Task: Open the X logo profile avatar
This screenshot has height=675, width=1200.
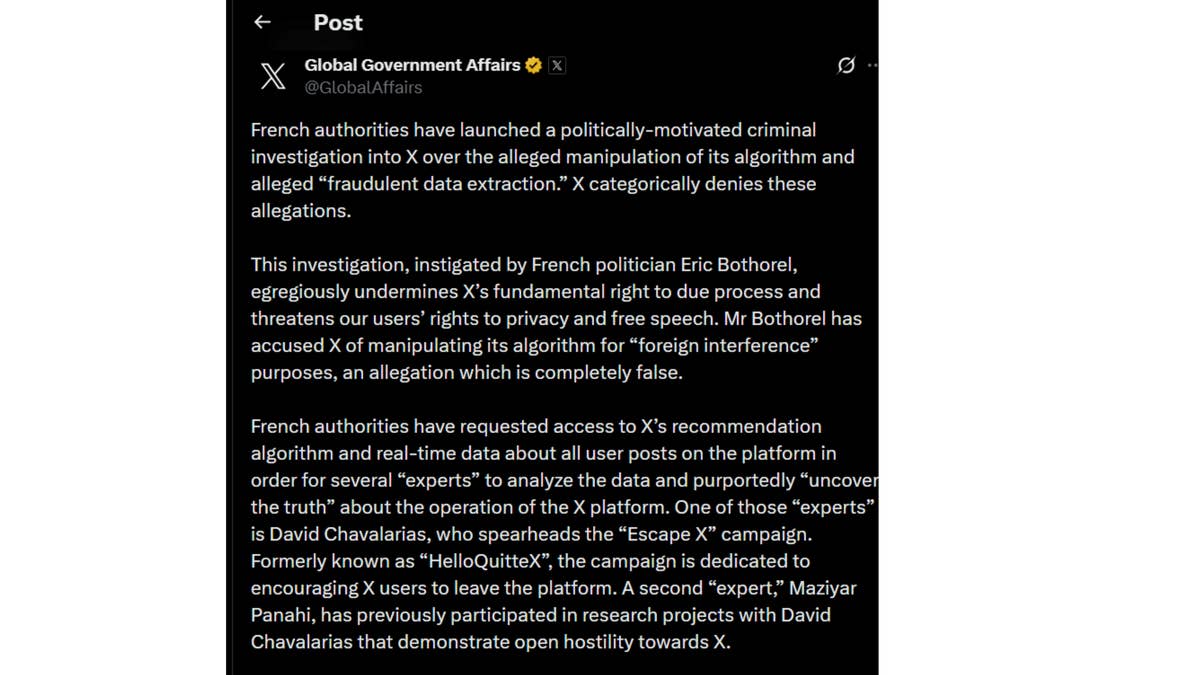Action: click(273, 76)
